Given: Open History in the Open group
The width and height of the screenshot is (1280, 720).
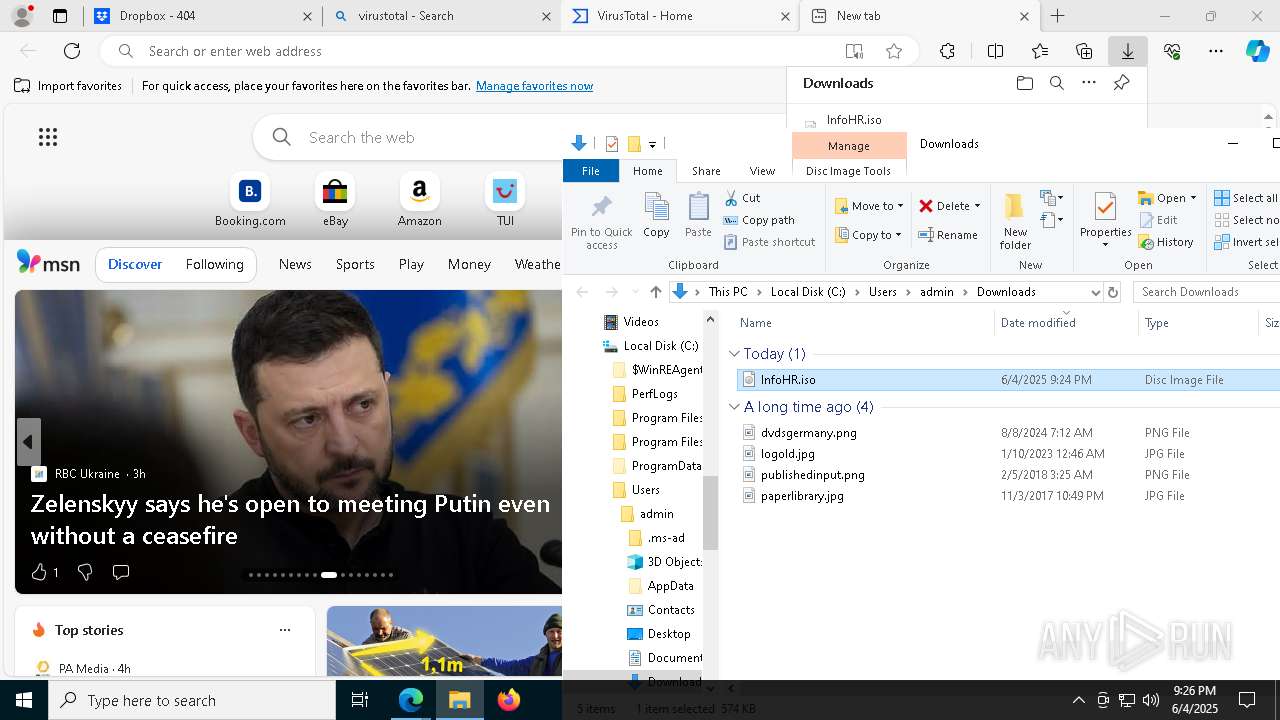Looking at the screenshot, I should click(x=1166, y=242).
